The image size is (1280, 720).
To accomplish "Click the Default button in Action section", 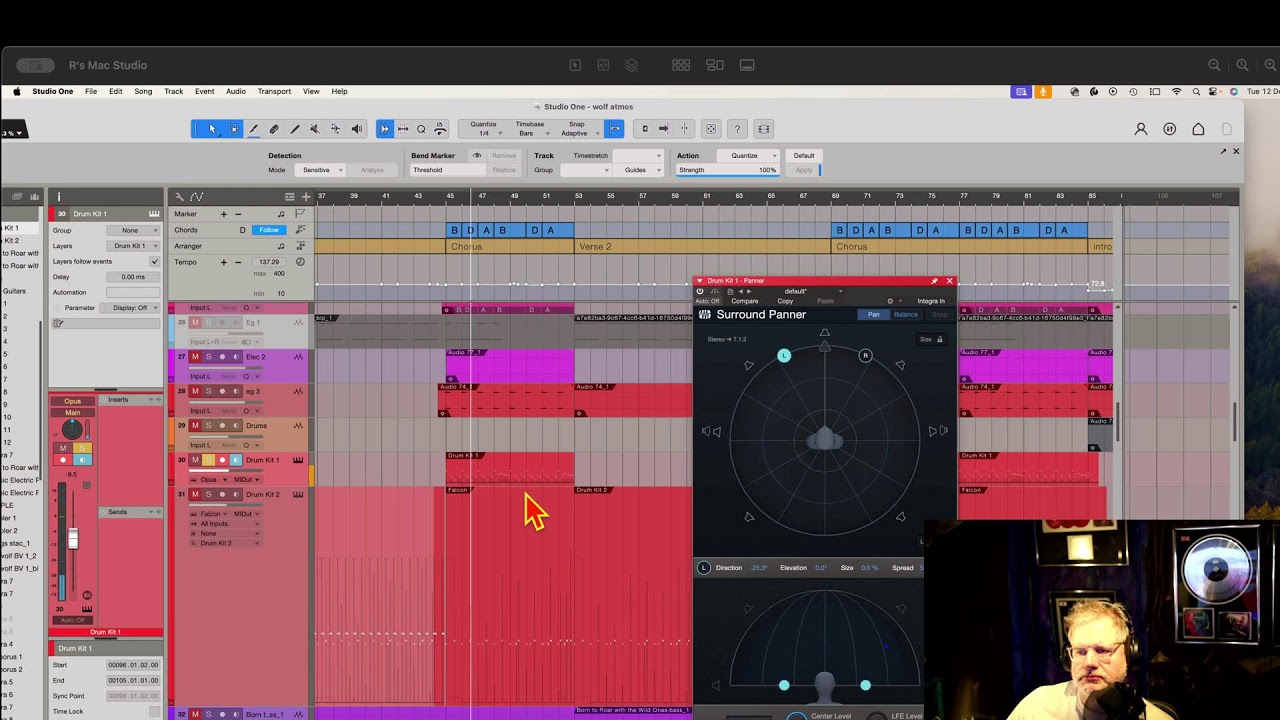I will [x=804, y=155].
